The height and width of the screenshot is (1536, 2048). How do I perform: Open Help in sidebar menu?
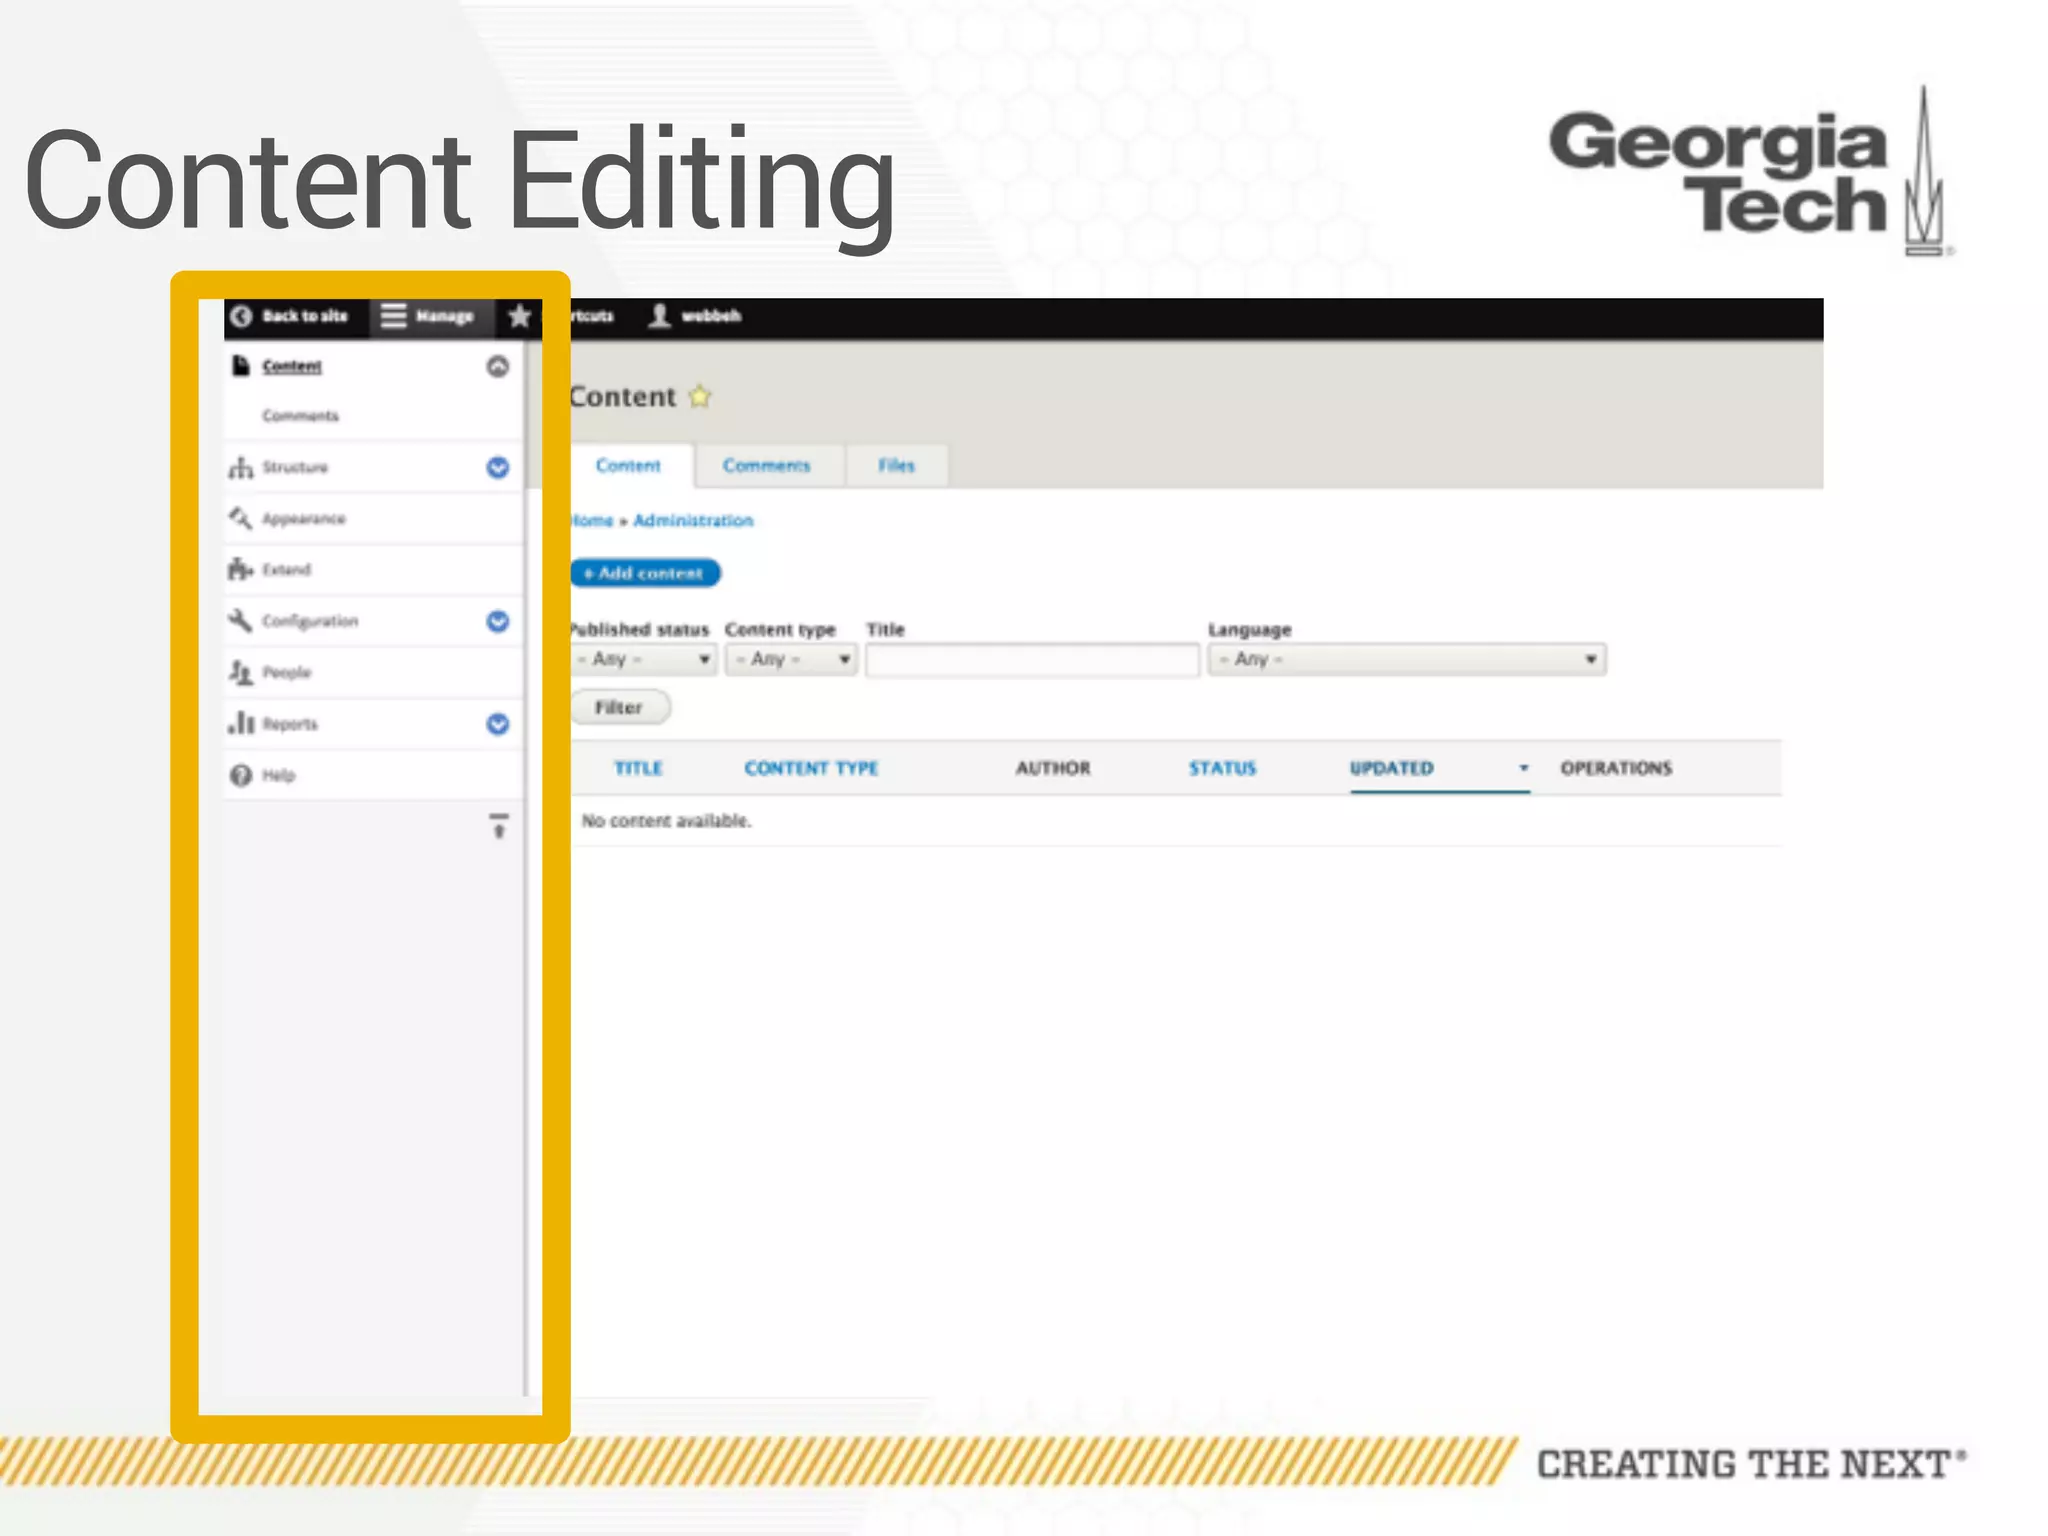[x=279, y=776]
